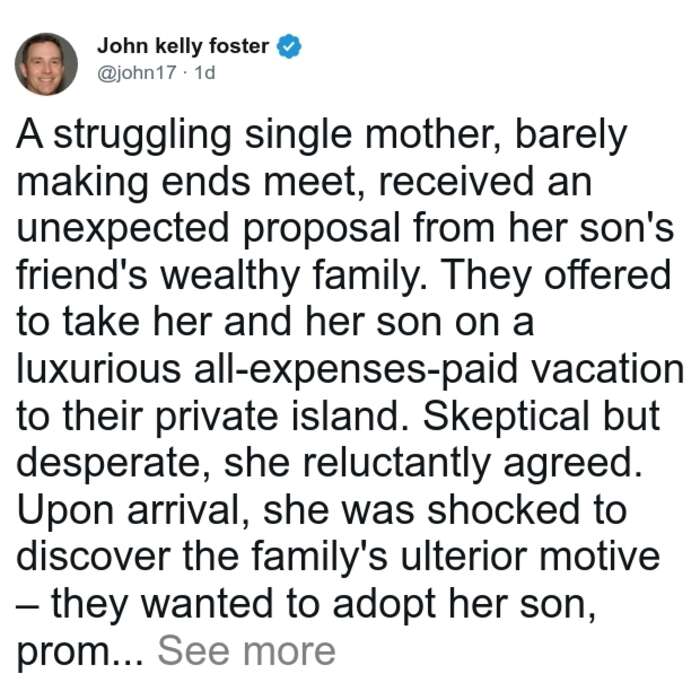This screenshot has height=700, width=700.
Task: Select the word "struggling" in the post
Action: (x=143, y=136)
